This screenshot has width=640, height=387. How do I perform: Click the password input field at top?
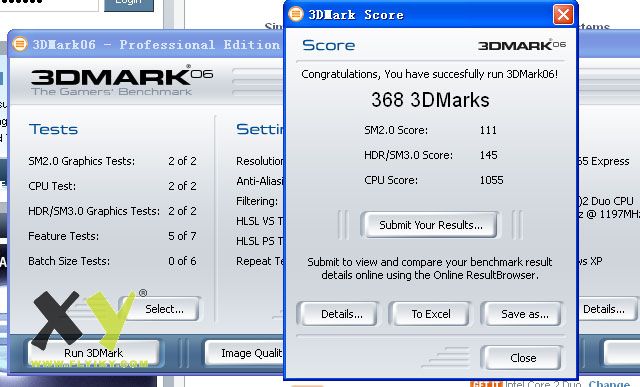tap(49, 4)
